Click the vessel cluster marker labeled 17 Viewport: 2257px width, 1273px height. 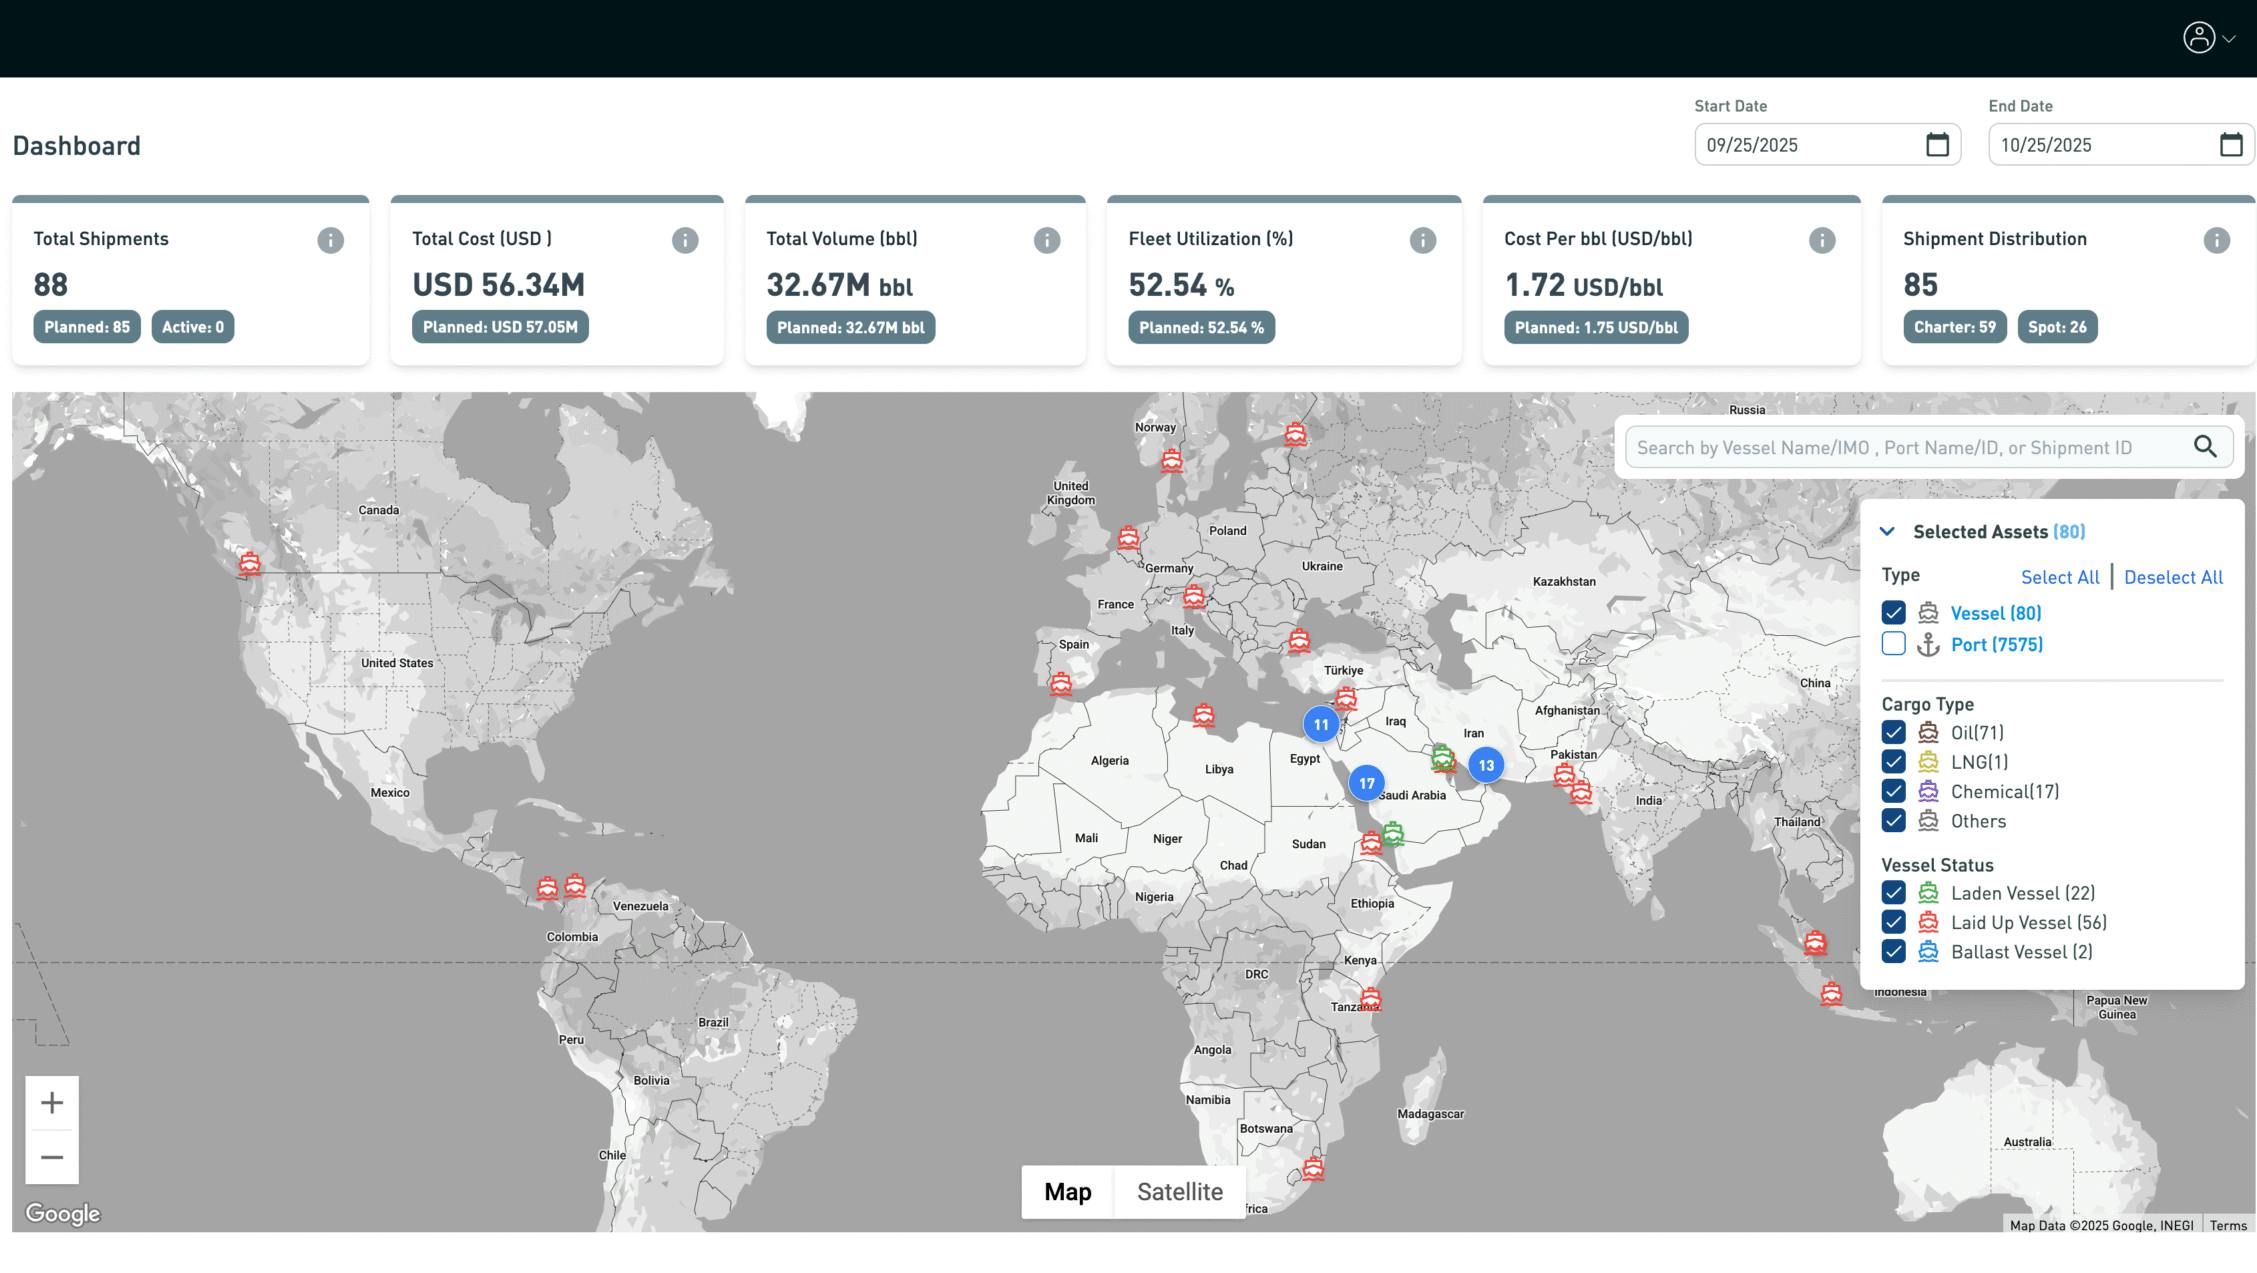tap(1366, 783)
